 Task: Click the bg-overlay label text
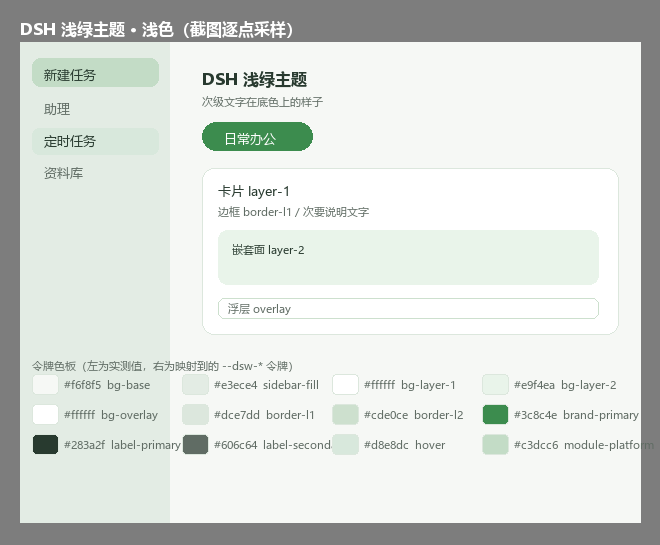pyautogui.click(x=129, y=415)
